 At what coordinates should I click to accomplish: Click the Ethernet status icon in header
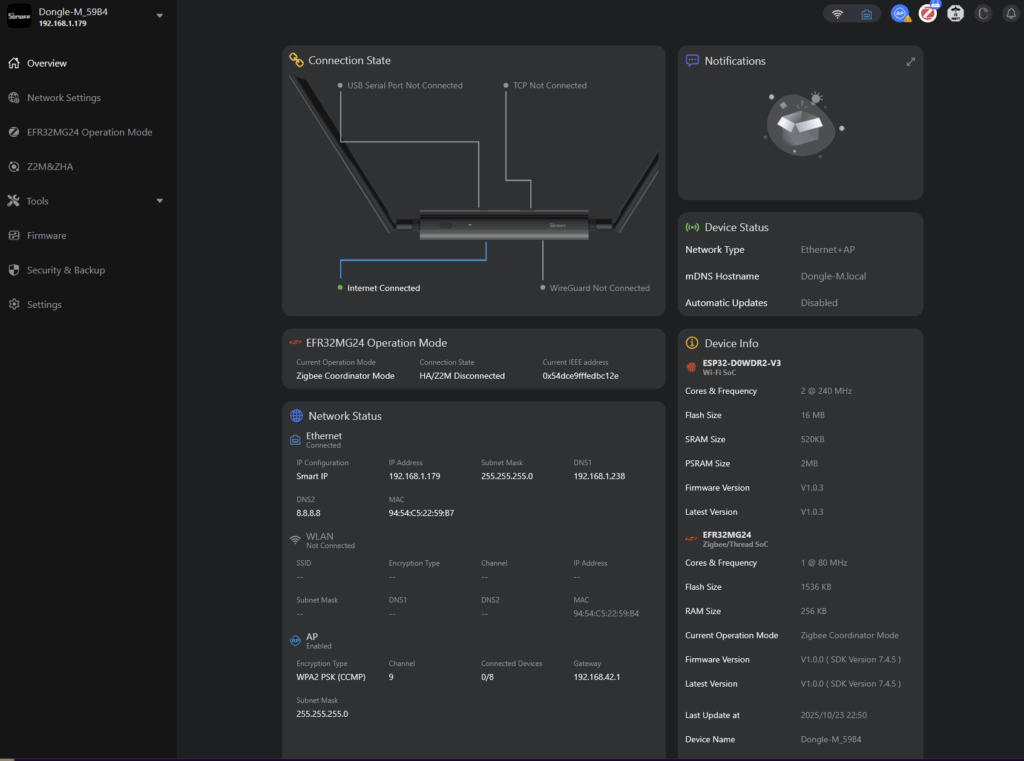[866, 14]
